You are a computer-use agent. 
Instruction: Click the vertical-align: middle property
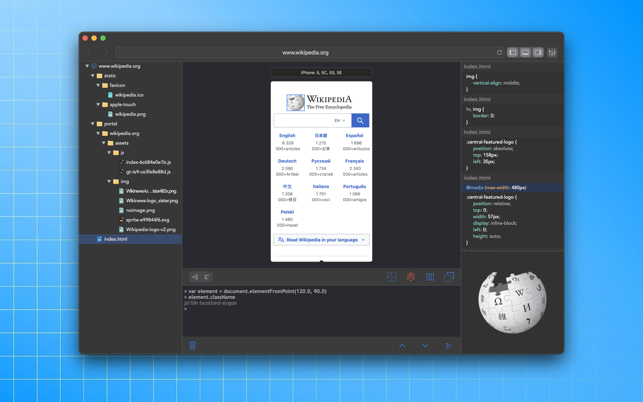coord(496,83)
